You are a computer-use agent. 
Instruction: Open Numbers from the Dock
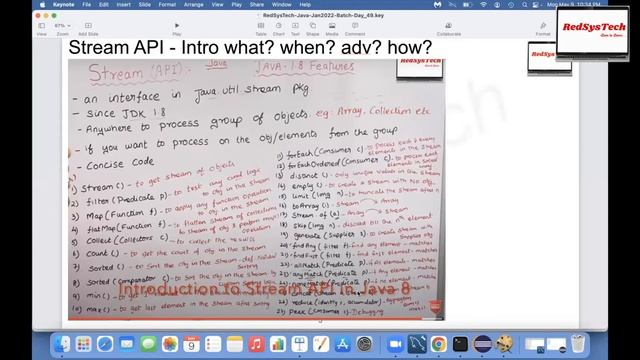tap(278, 344)
